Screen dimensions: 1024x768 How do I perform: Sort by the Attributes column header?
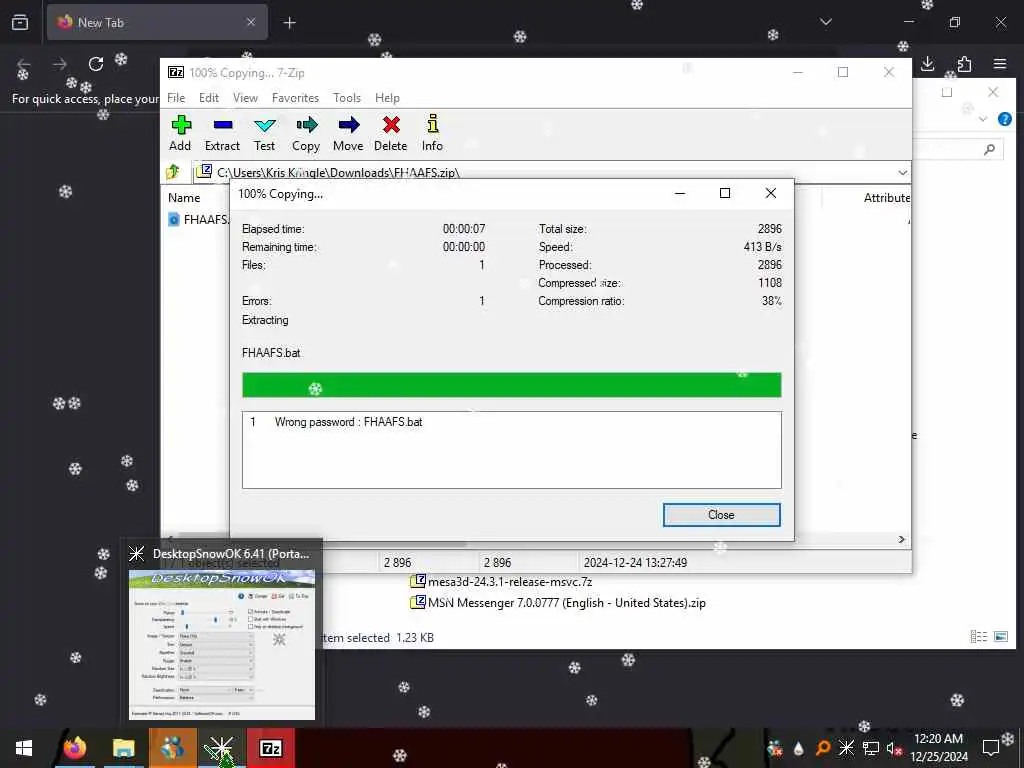[x=885, y=197]
